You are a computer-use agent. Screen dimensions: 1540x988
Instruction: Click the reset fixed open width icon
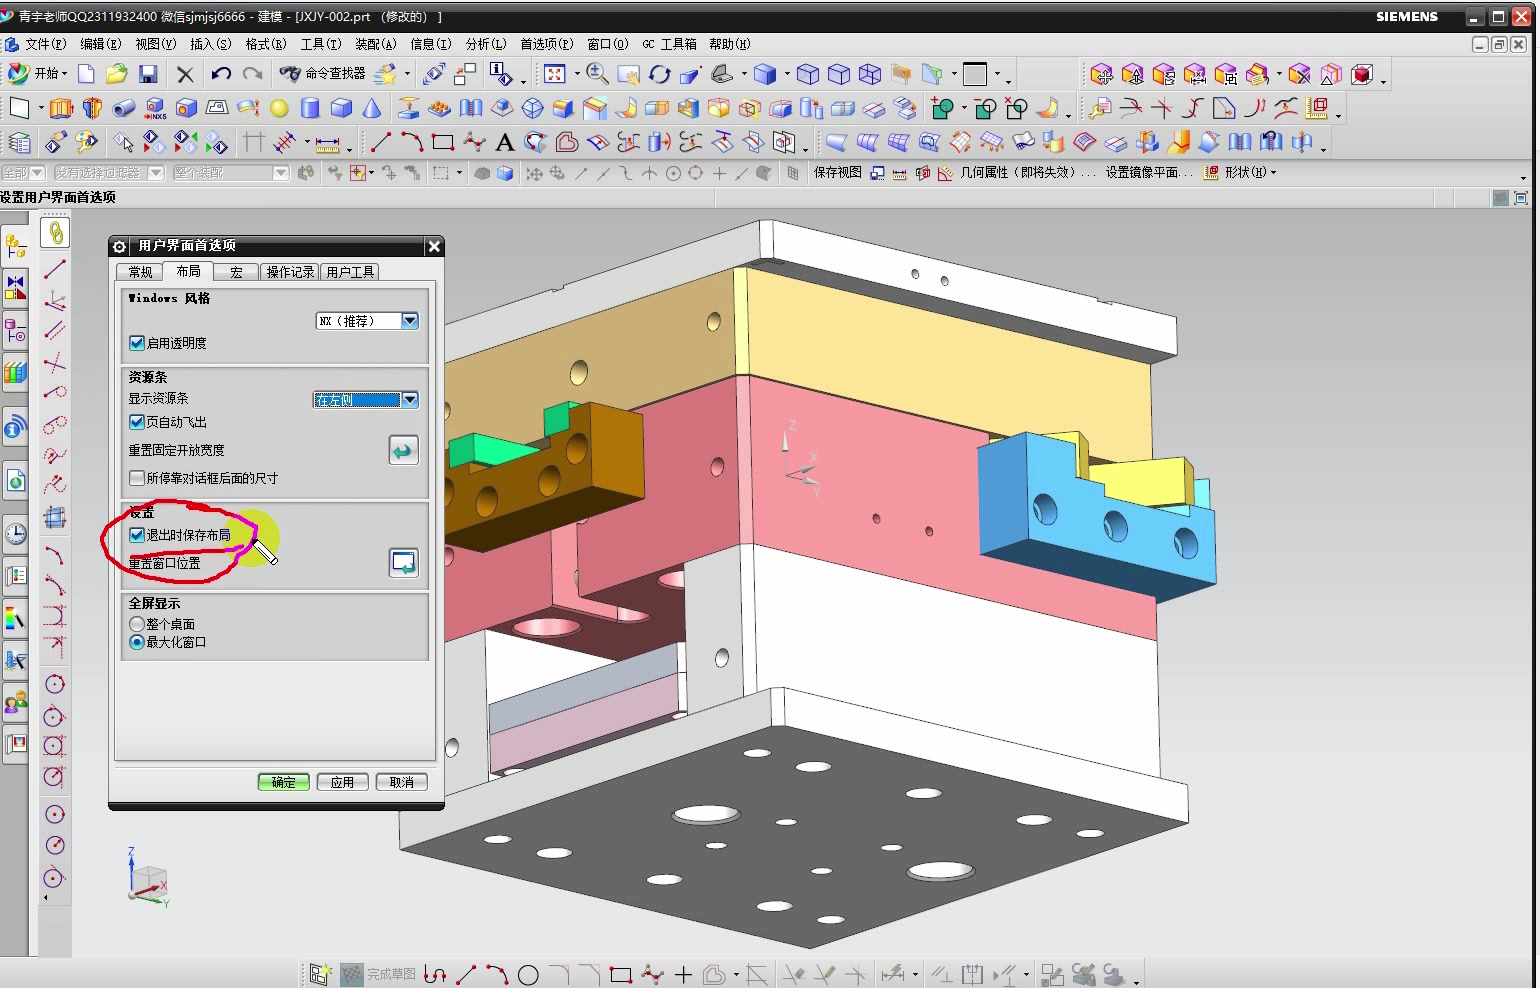[403, 450]
